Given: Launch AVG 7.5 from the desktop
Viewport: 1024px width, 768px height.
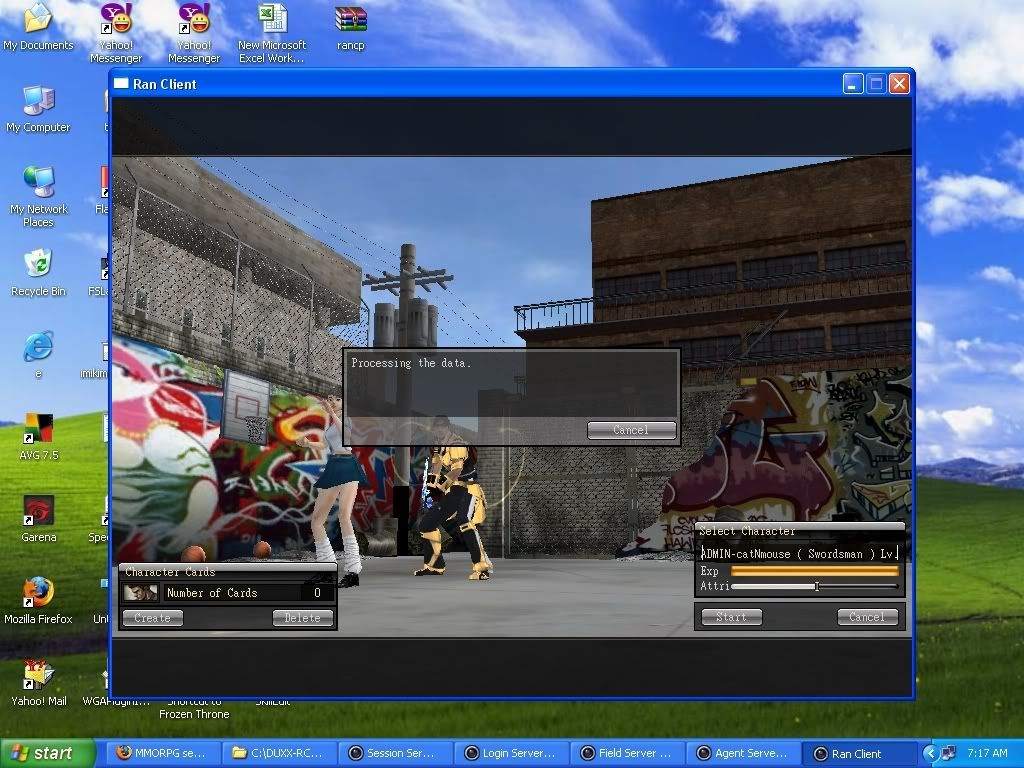Looking at the screenshot, I should pyautogui.click(x=38, y=429).
